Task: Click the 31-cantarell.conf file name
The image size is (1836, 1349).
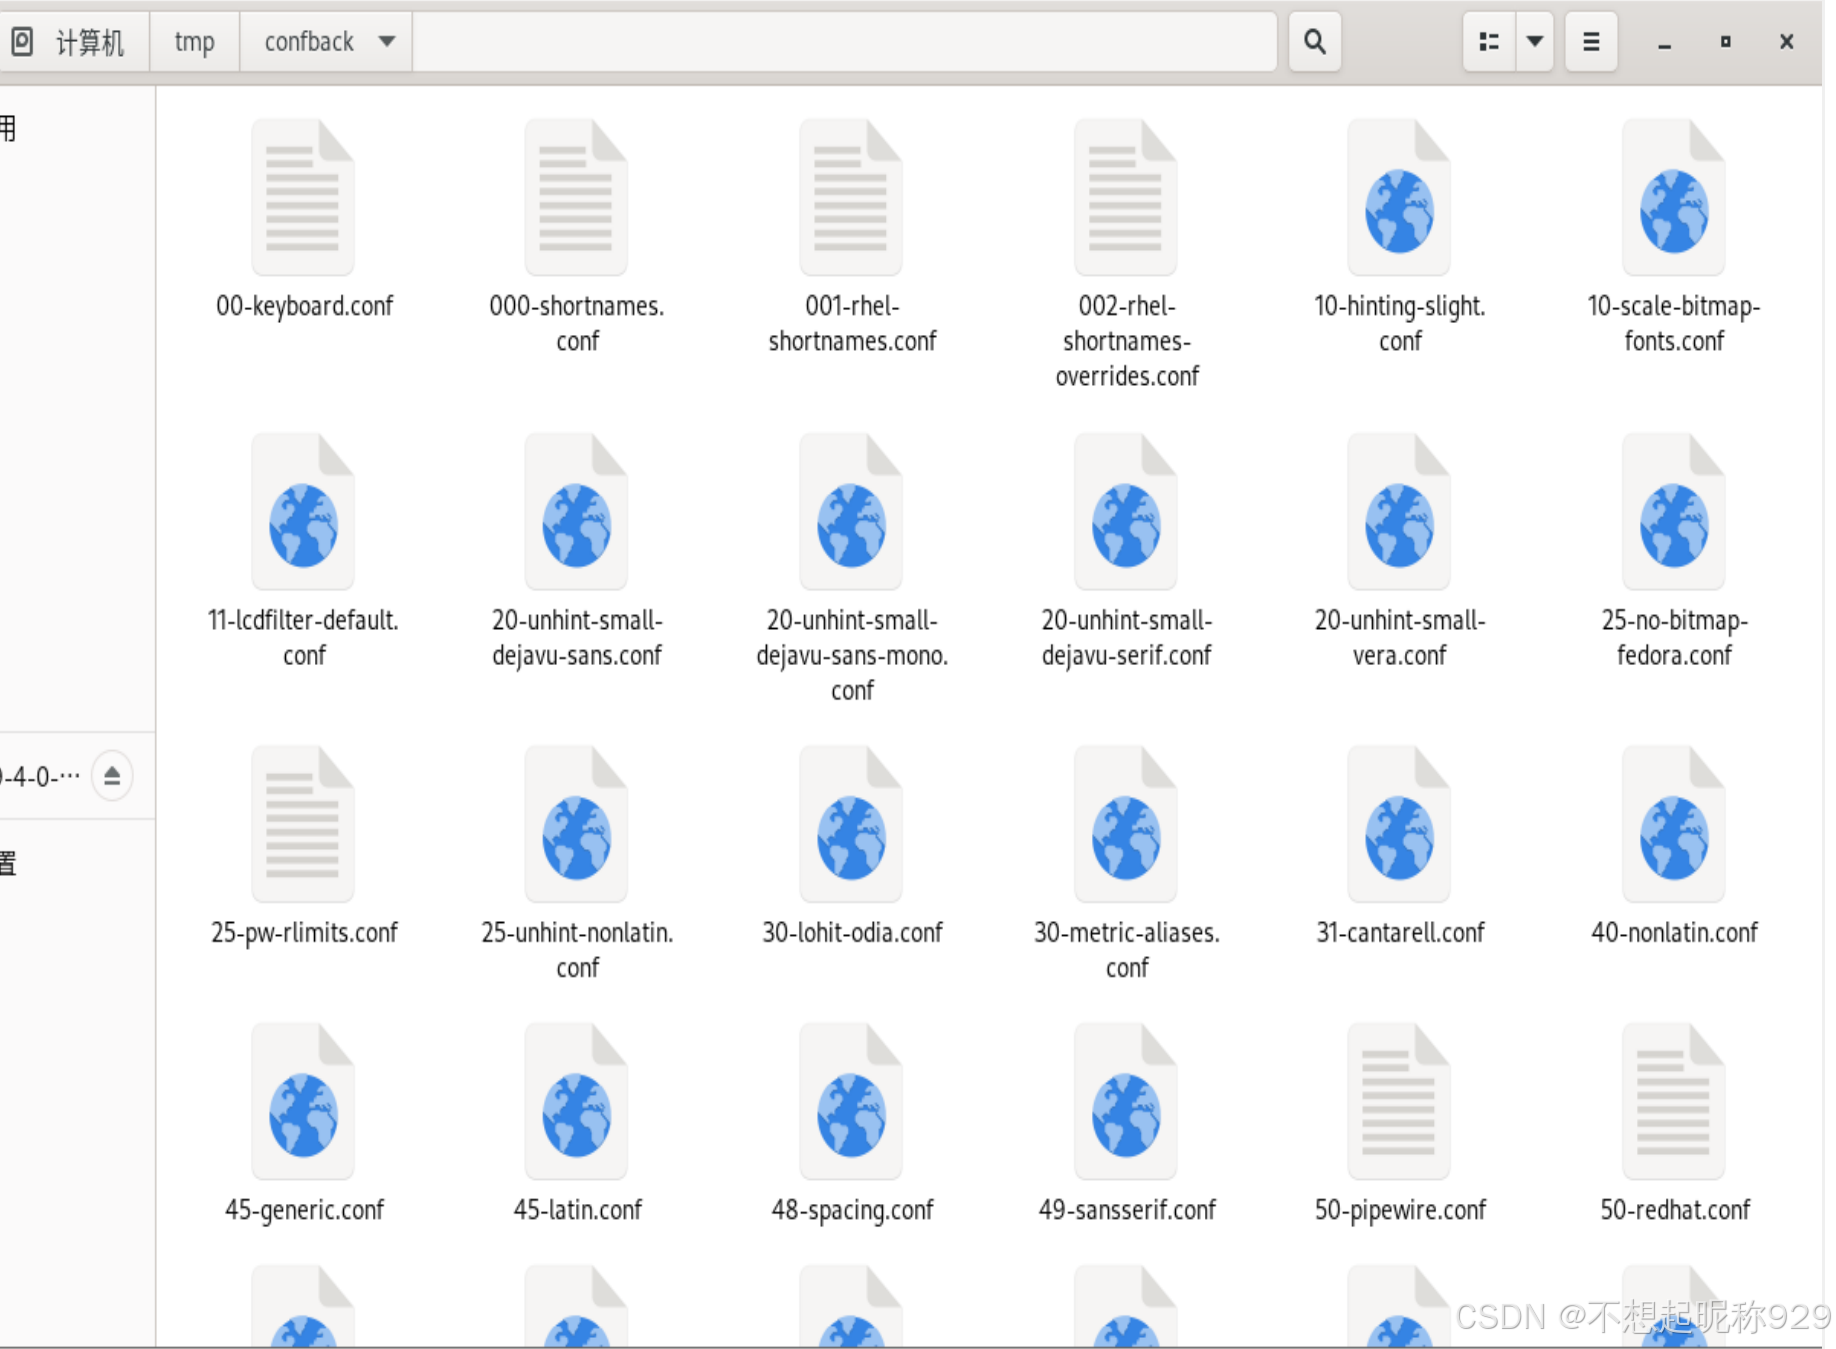Action: tap(1400, 933)
